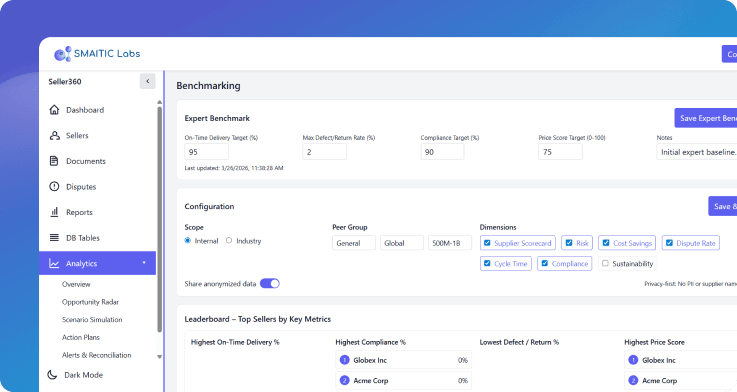Image resolution: width=737 pixels, height=392 pixels.
Task: Click Acme Corp under Highest Price Score
Action: [x=660, y=380]
